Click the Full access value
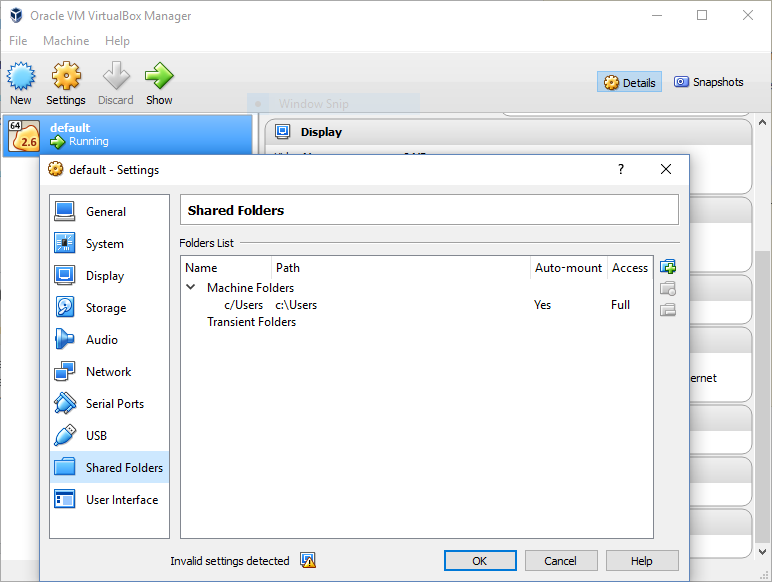Viewport: 772px width, 582px height. tap(620, 305)
